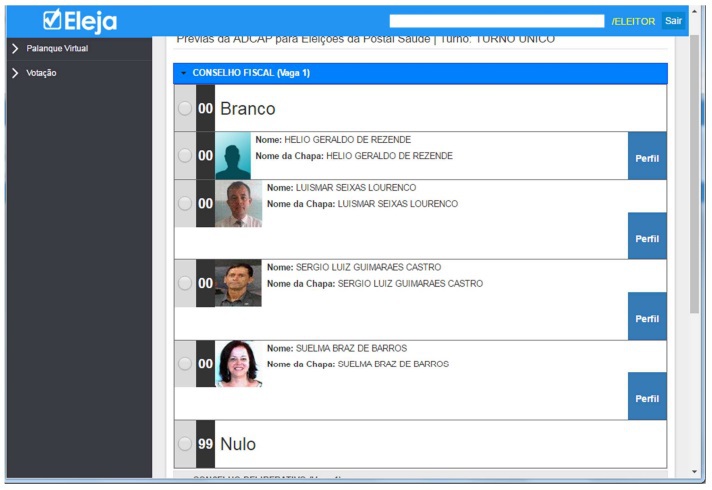The image size is (712, 490).
Task: Expand the Palanque Virtual chevron
Action: tap(15, 48)
